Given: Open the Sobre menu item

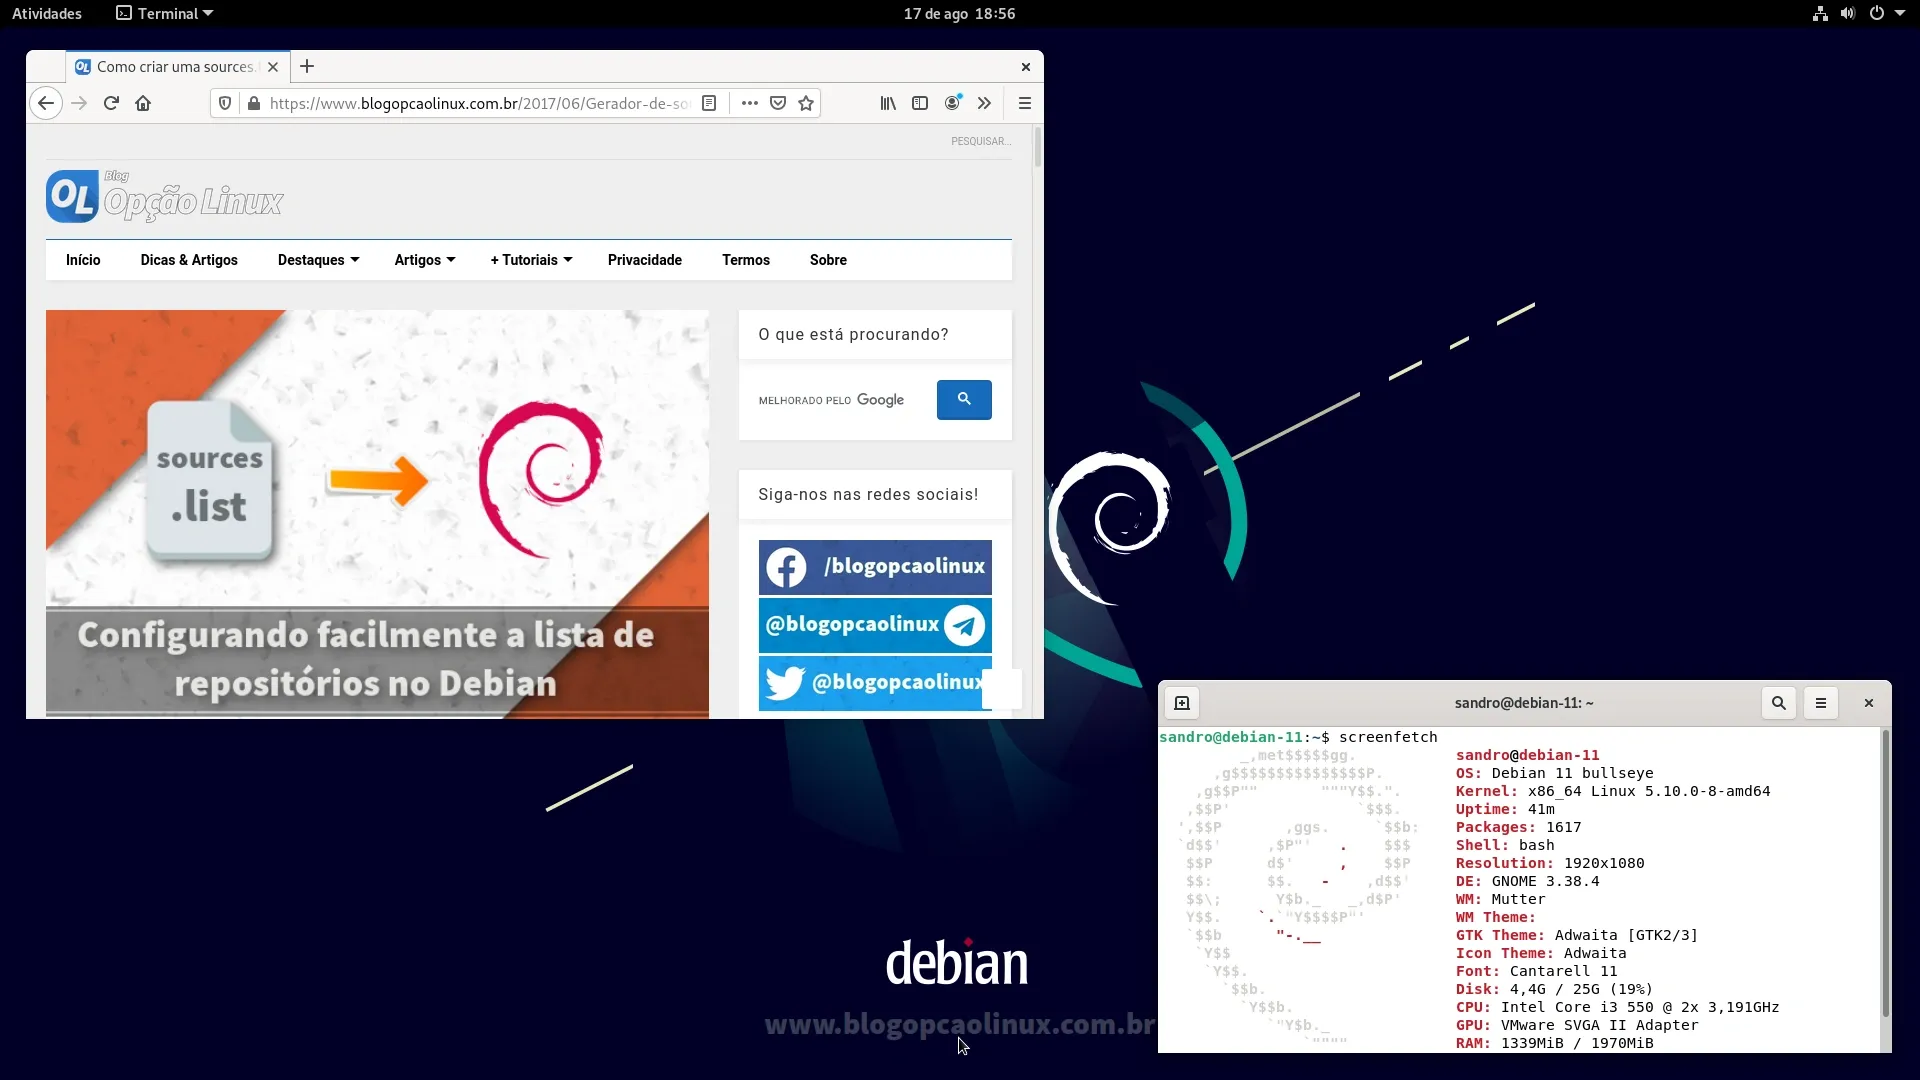Looking at the screenshot, I should pos(828,260).
